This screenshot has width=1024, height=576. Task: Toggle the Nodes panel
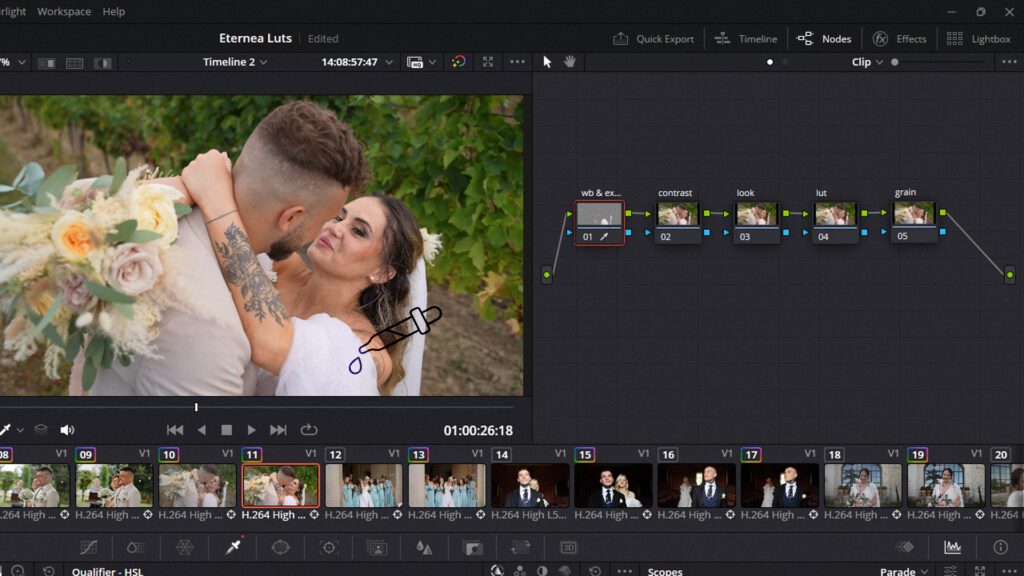(x=824, y=39)
